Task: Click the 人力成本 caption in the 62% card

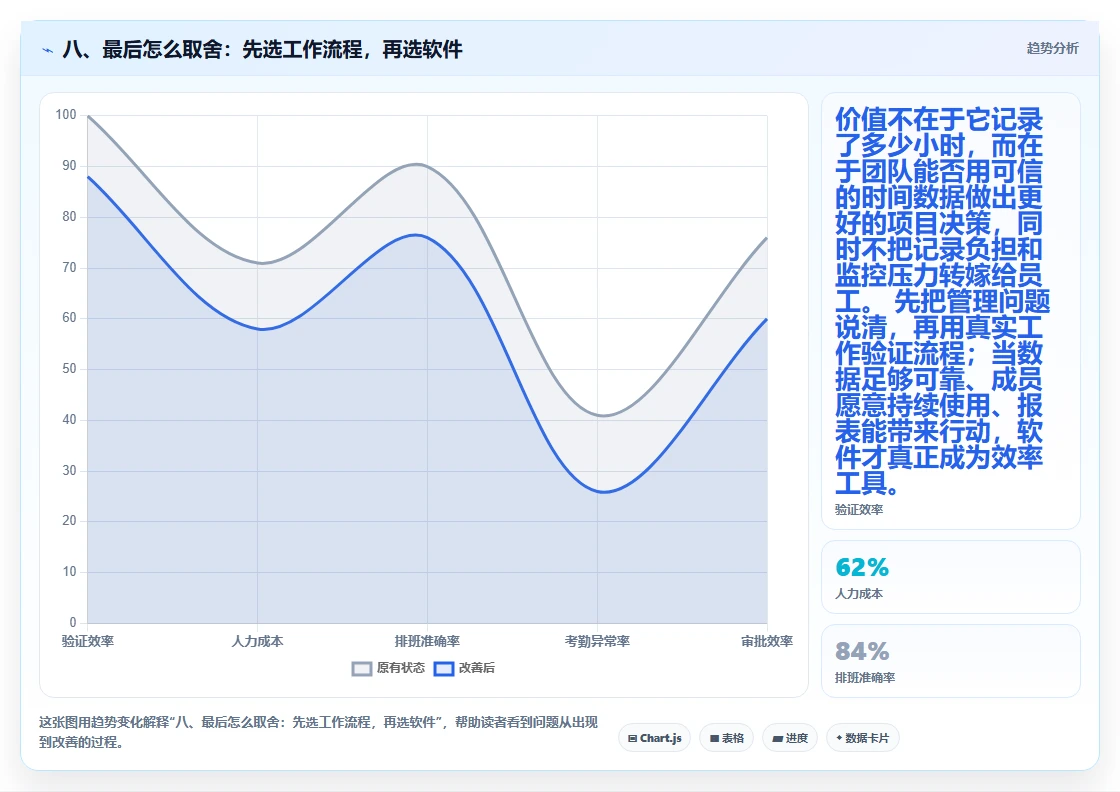Action: pyautogui.click(x=859, y=593)
